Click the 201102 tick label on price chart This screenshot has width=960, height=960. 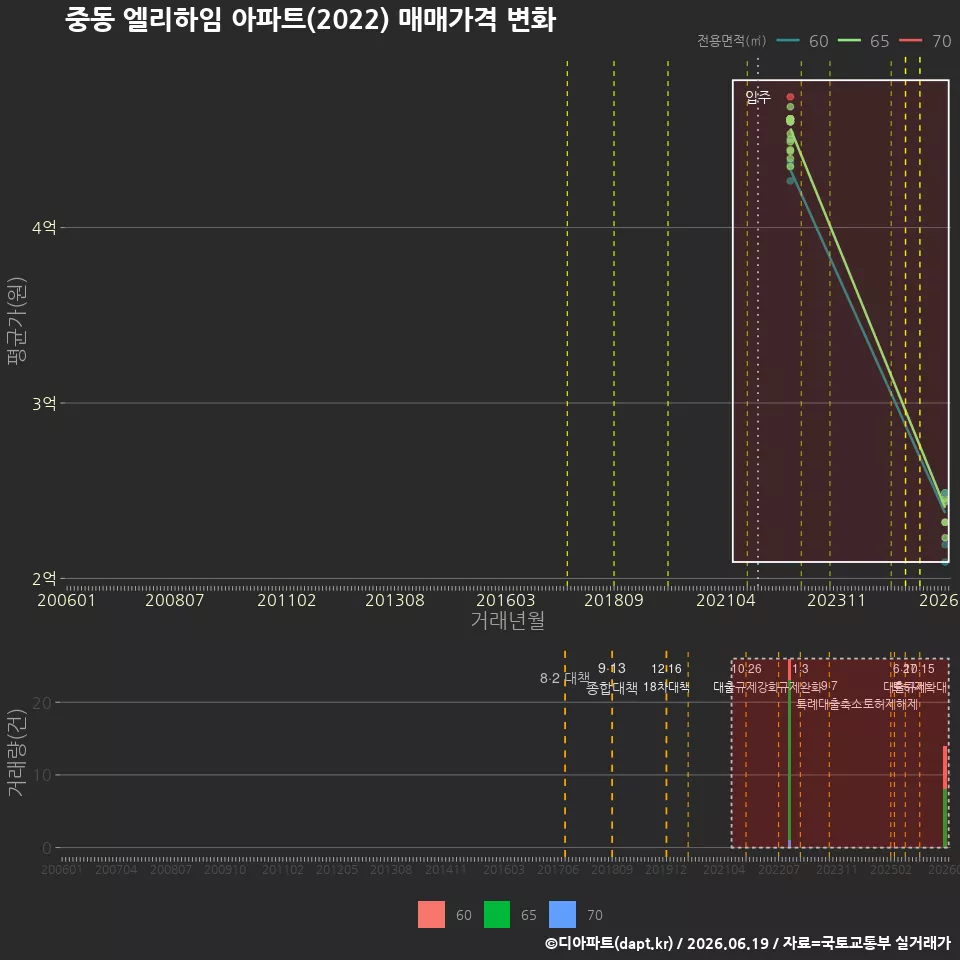287,600
